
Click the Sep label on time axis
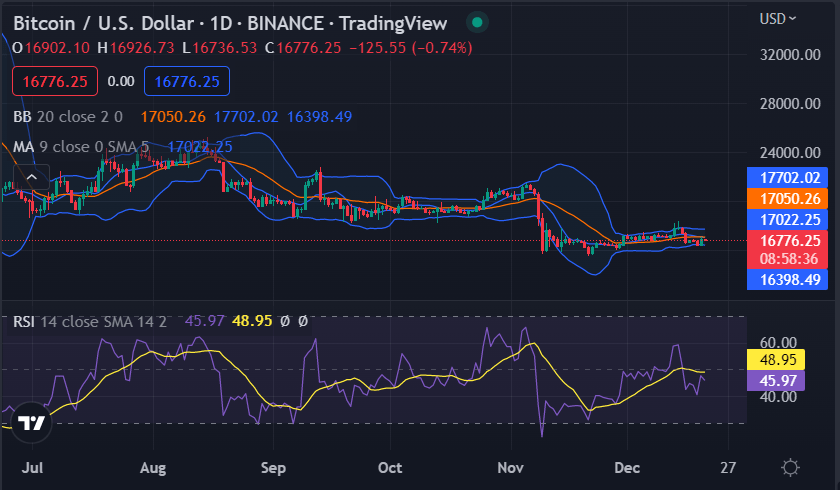(273, 468)
